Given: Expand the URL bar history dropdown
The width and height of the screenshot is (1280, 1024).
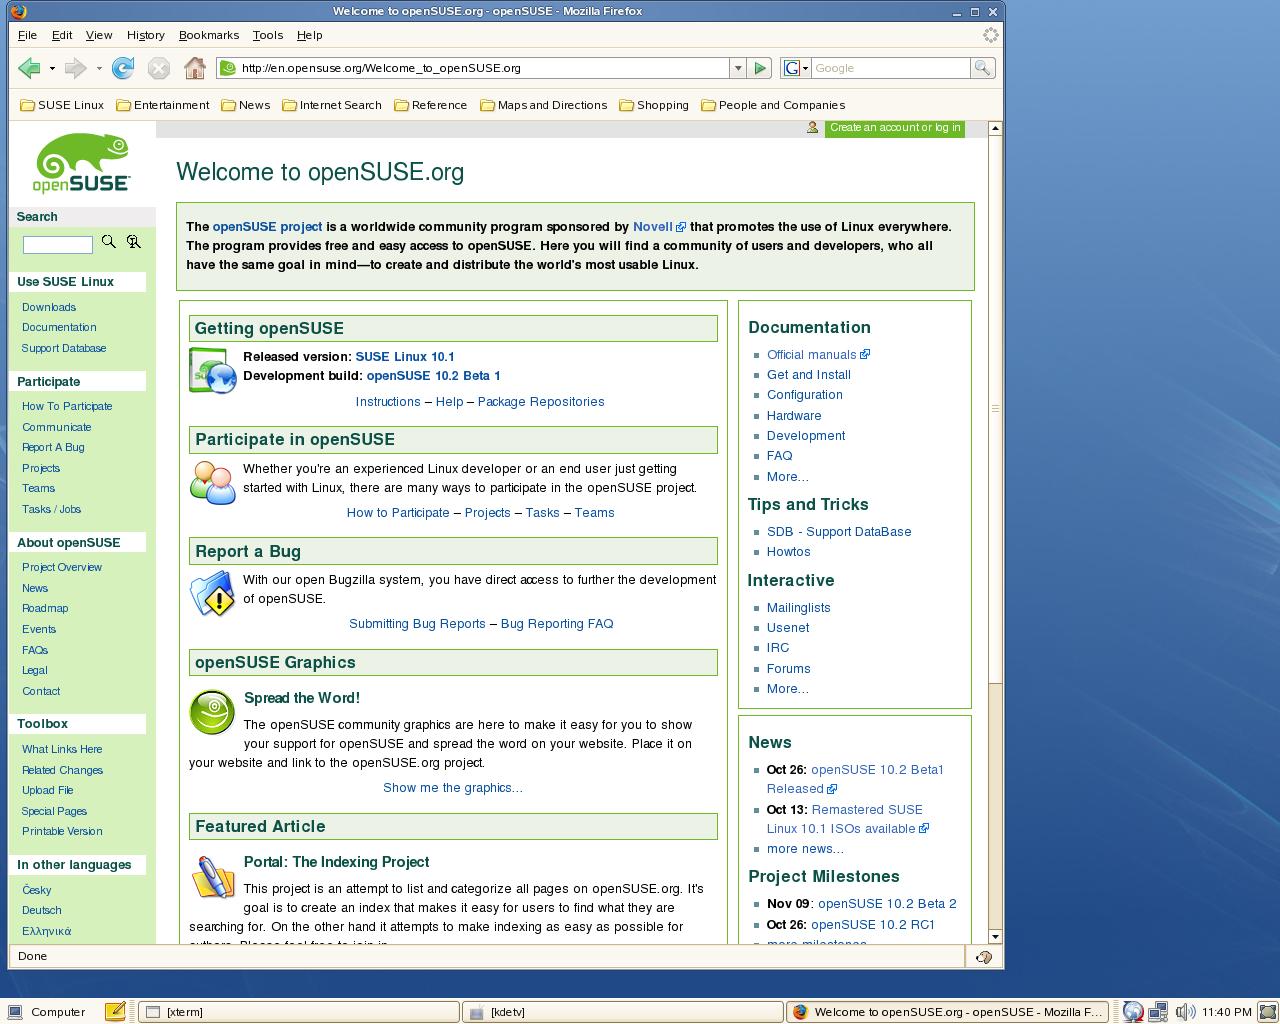Looking at the screenshot, I should click(x=738, y=68).
